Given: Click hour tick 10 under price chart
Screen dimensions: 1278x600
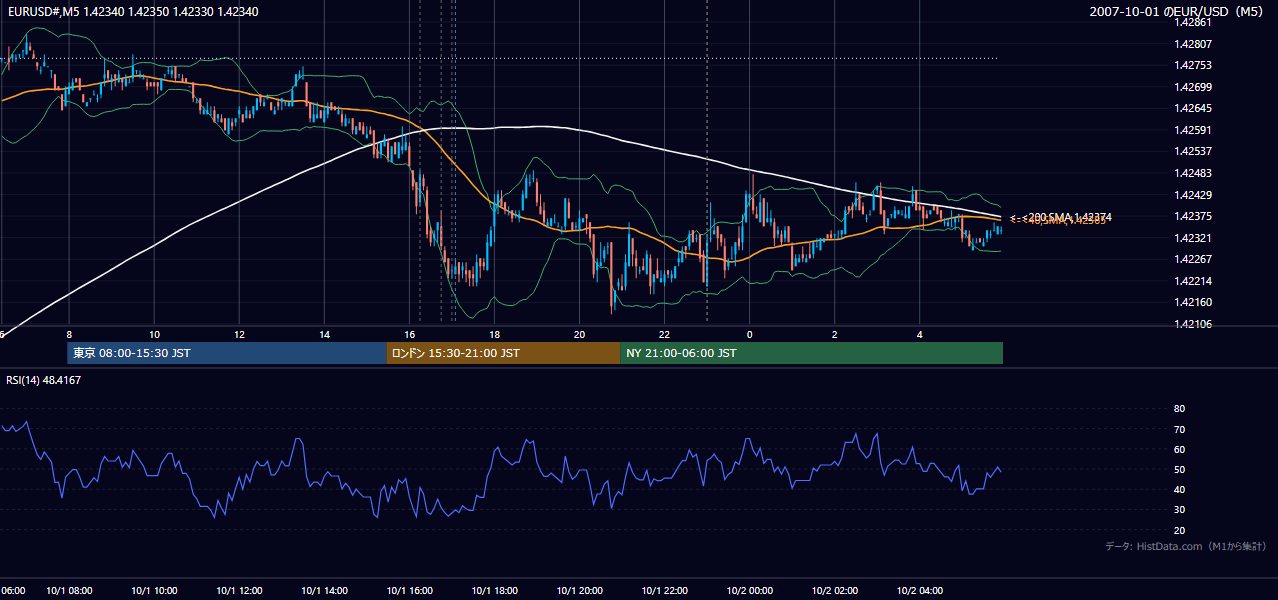Looking at the screenshot, I should click(x=154, y=334).
